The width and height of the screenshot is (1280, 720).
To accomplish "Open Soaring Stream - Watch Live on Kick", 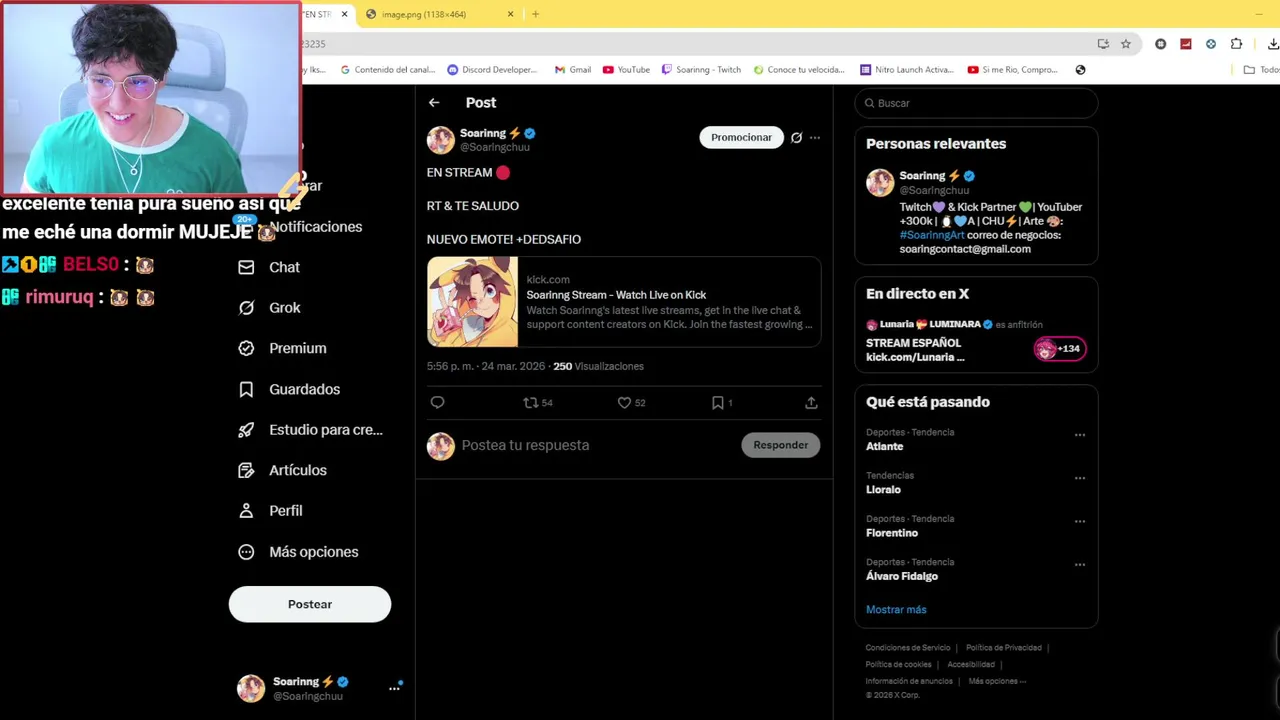I will 616,295.
